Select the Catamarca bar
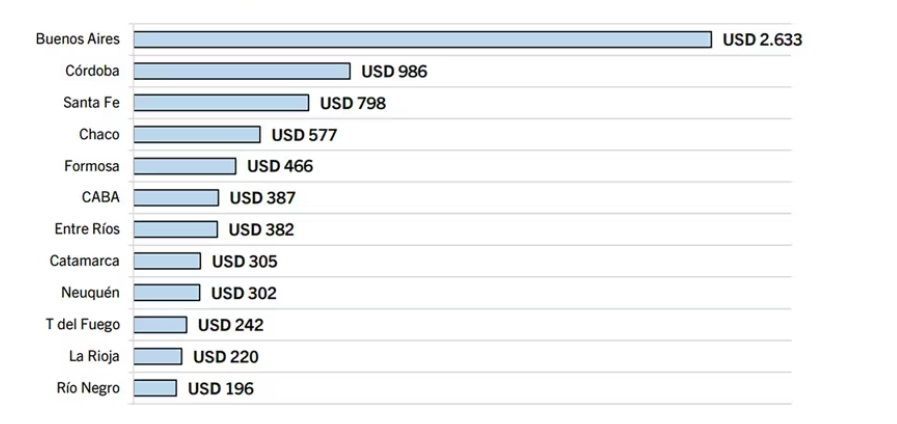Image resolution: width=897 pixels, height=424 pixels. pyautogui.click(x=167, y=261)
